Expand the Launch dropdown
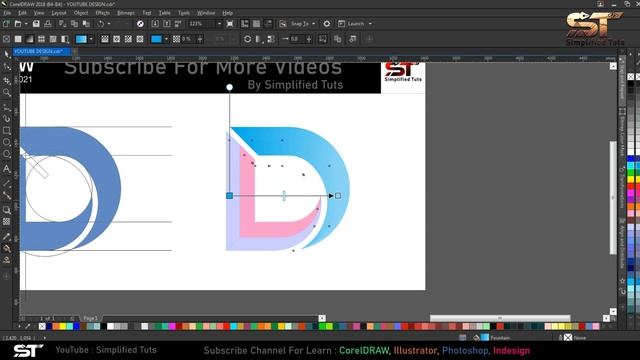The image size is (640, 360). (370, 24)
